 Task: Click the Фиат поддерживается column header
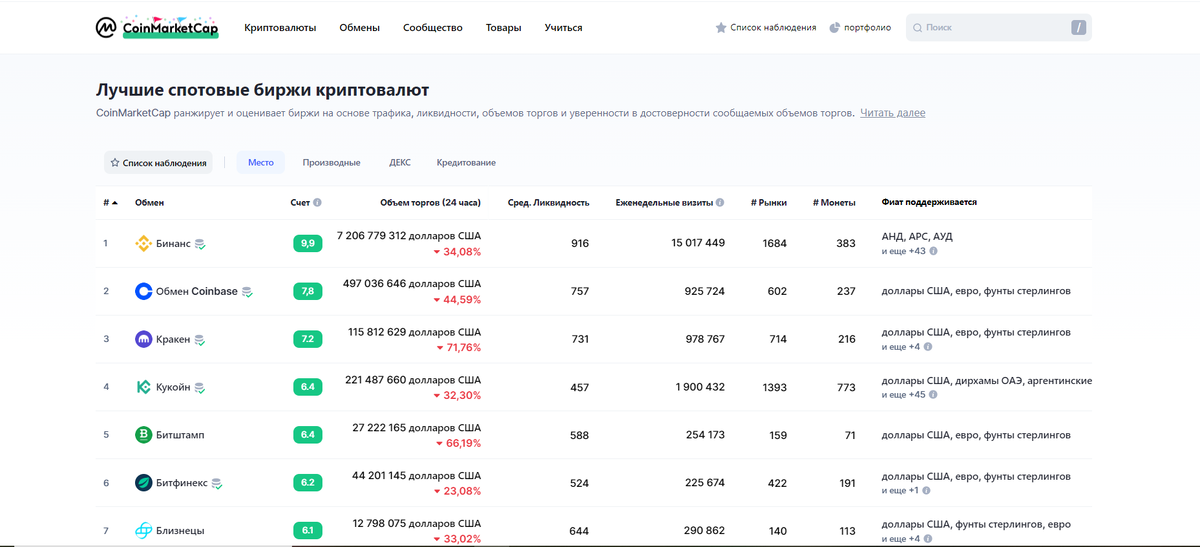coord(929,202)
